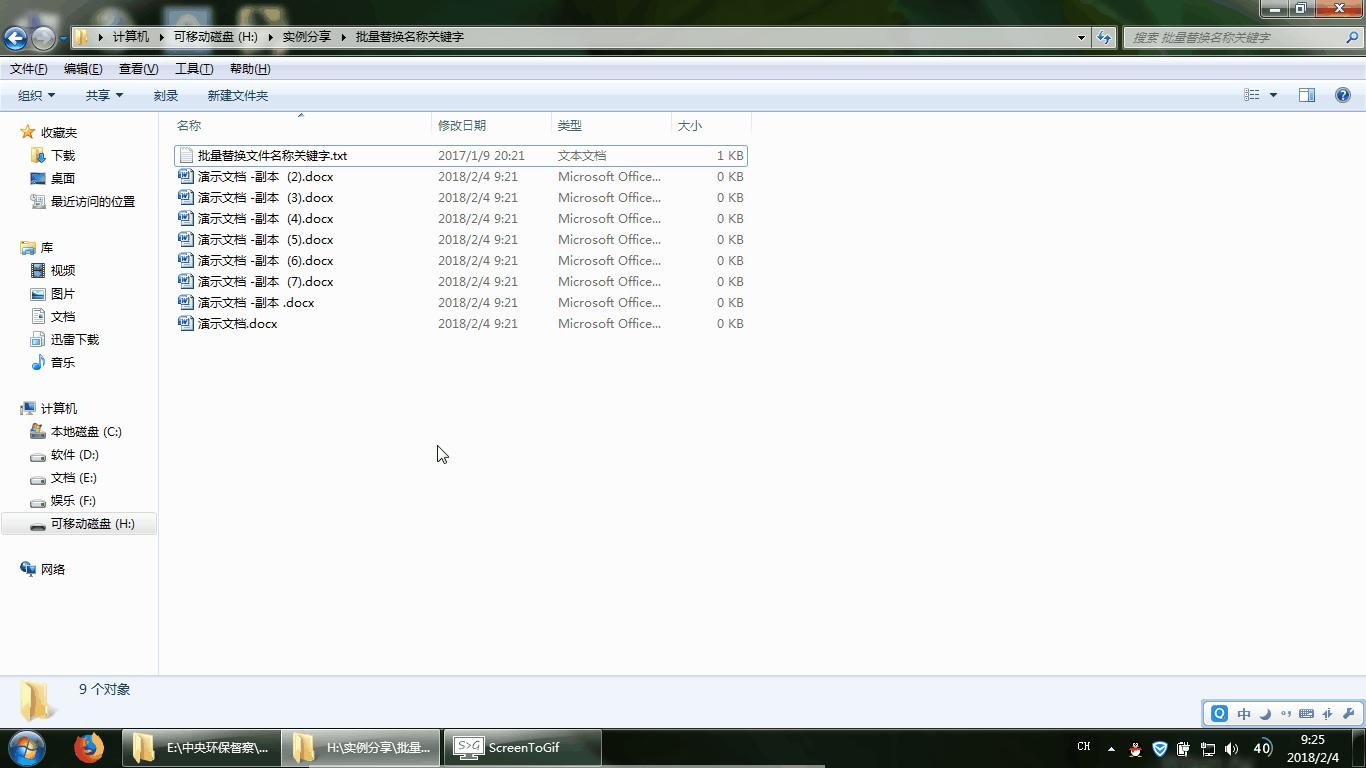Select the file name 演示文档 -副本 (6).docx
Image resolution: width=1366 pixels, height=768 pixels.
[265, 261]
